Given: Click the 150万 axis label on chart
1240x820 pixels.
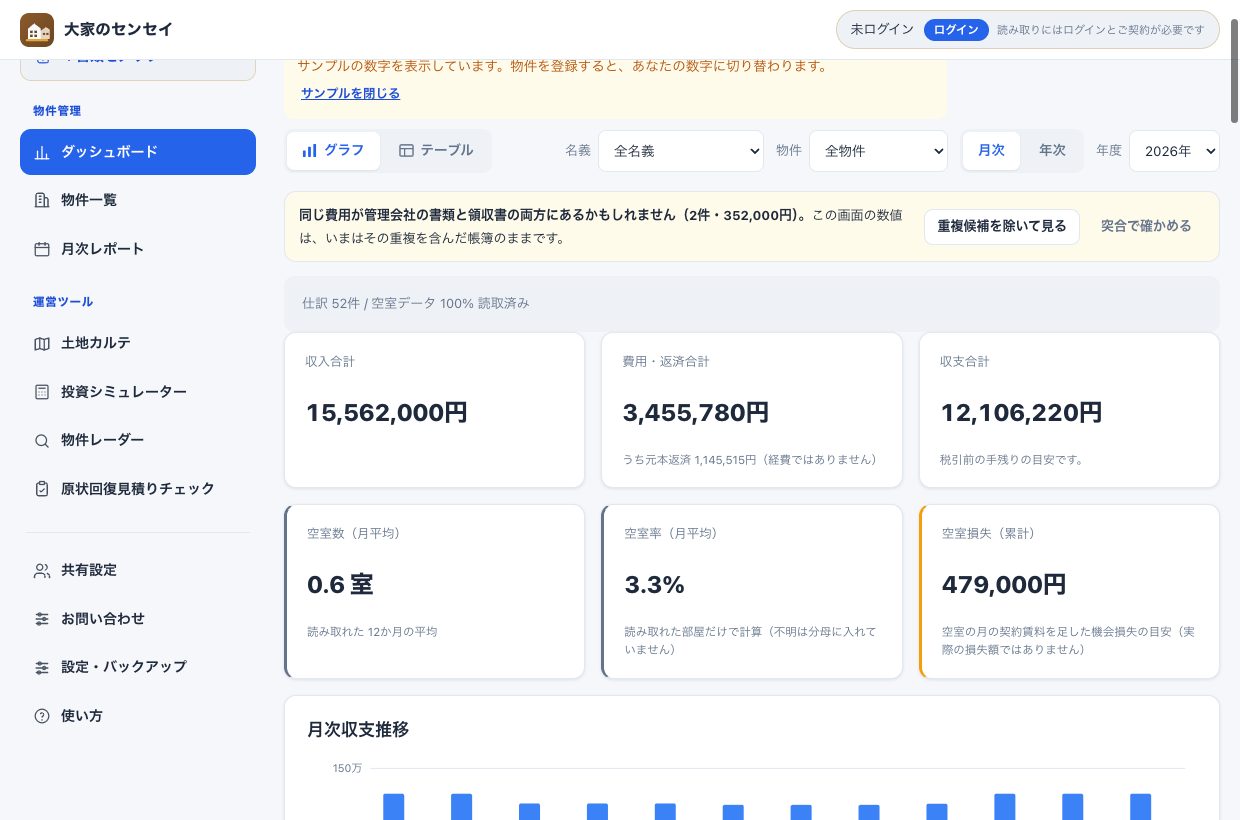Looking at the screenshot, I should (x=347, y=768).
